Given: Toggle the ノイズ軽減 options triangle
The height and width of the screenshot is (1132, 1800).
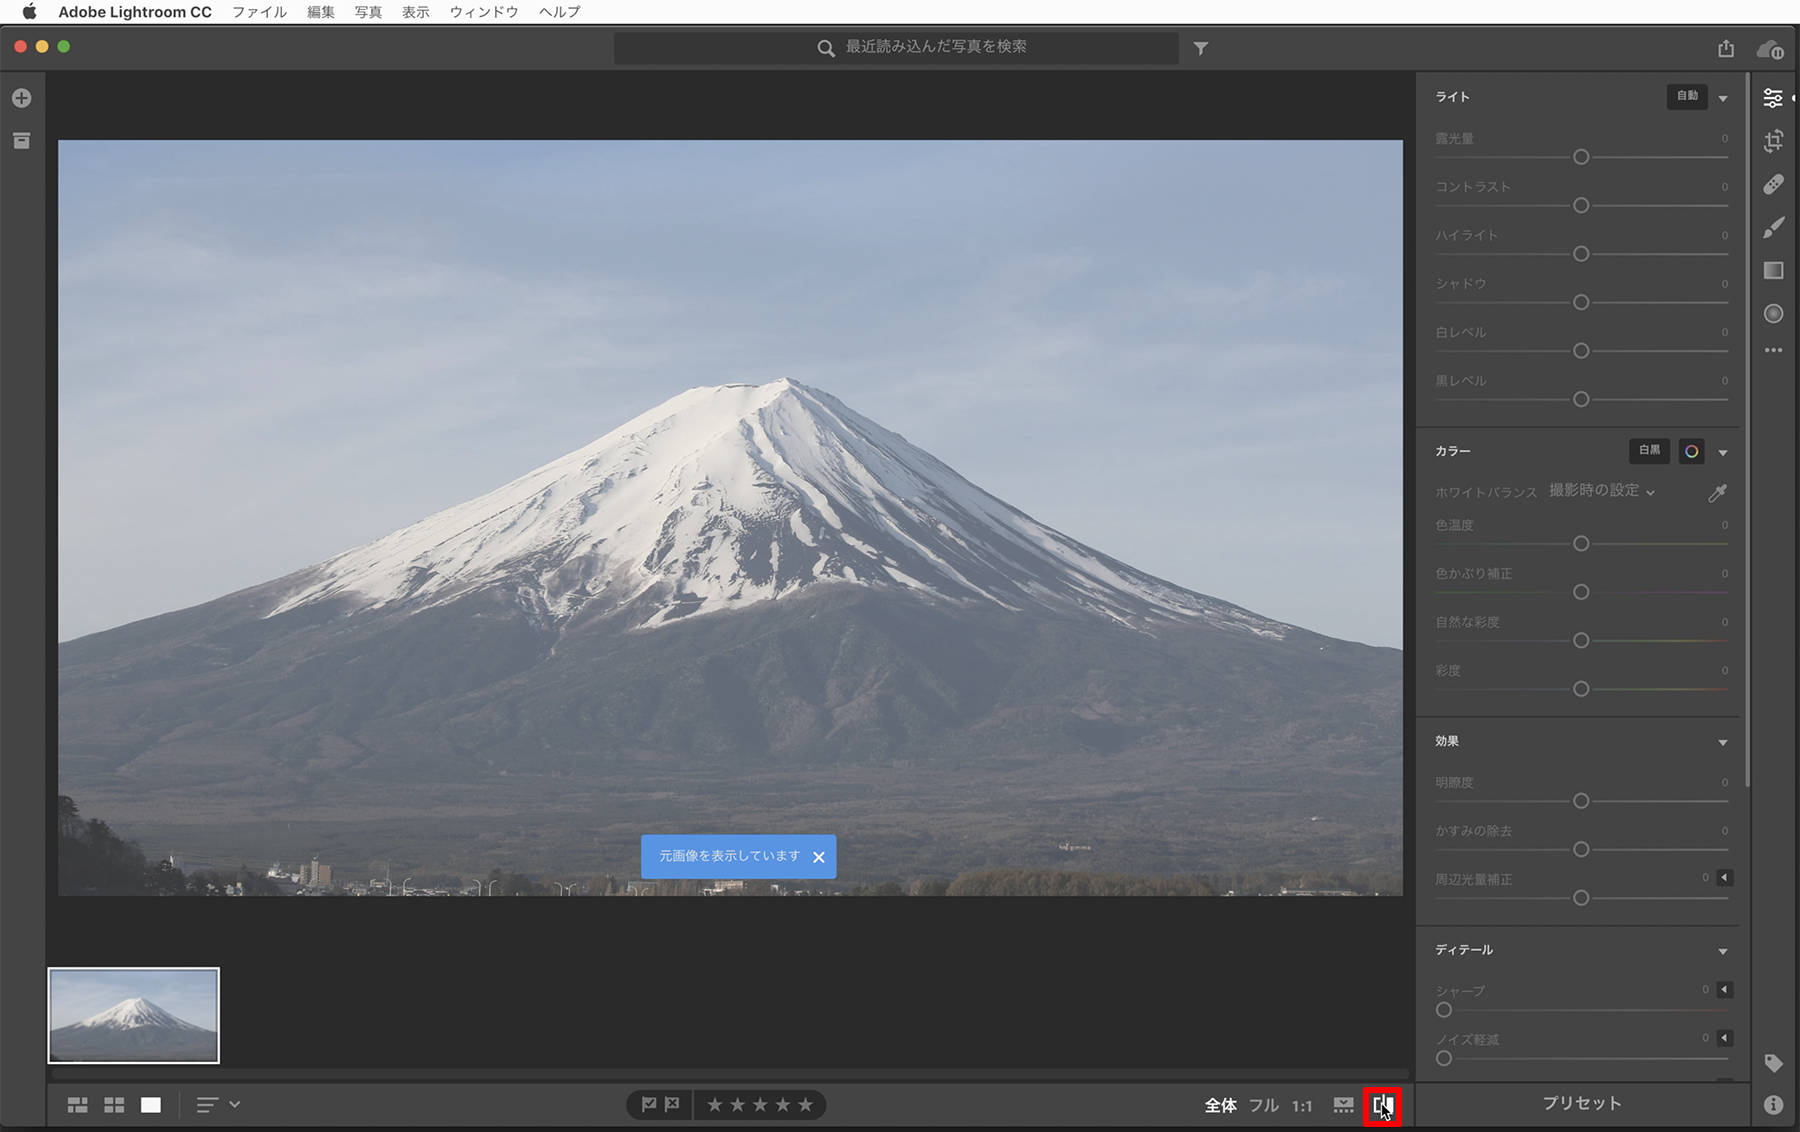Looking at the screenshot, I should (1724, 1038).
